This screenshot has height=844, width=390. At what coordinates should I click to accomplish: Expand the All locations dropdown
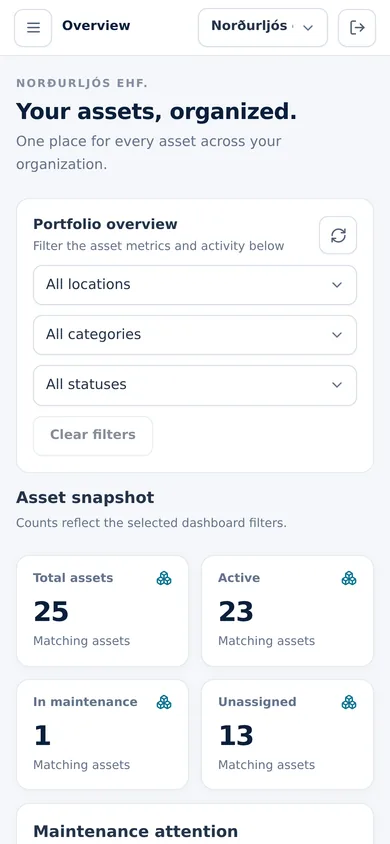[x=195, y=285]
